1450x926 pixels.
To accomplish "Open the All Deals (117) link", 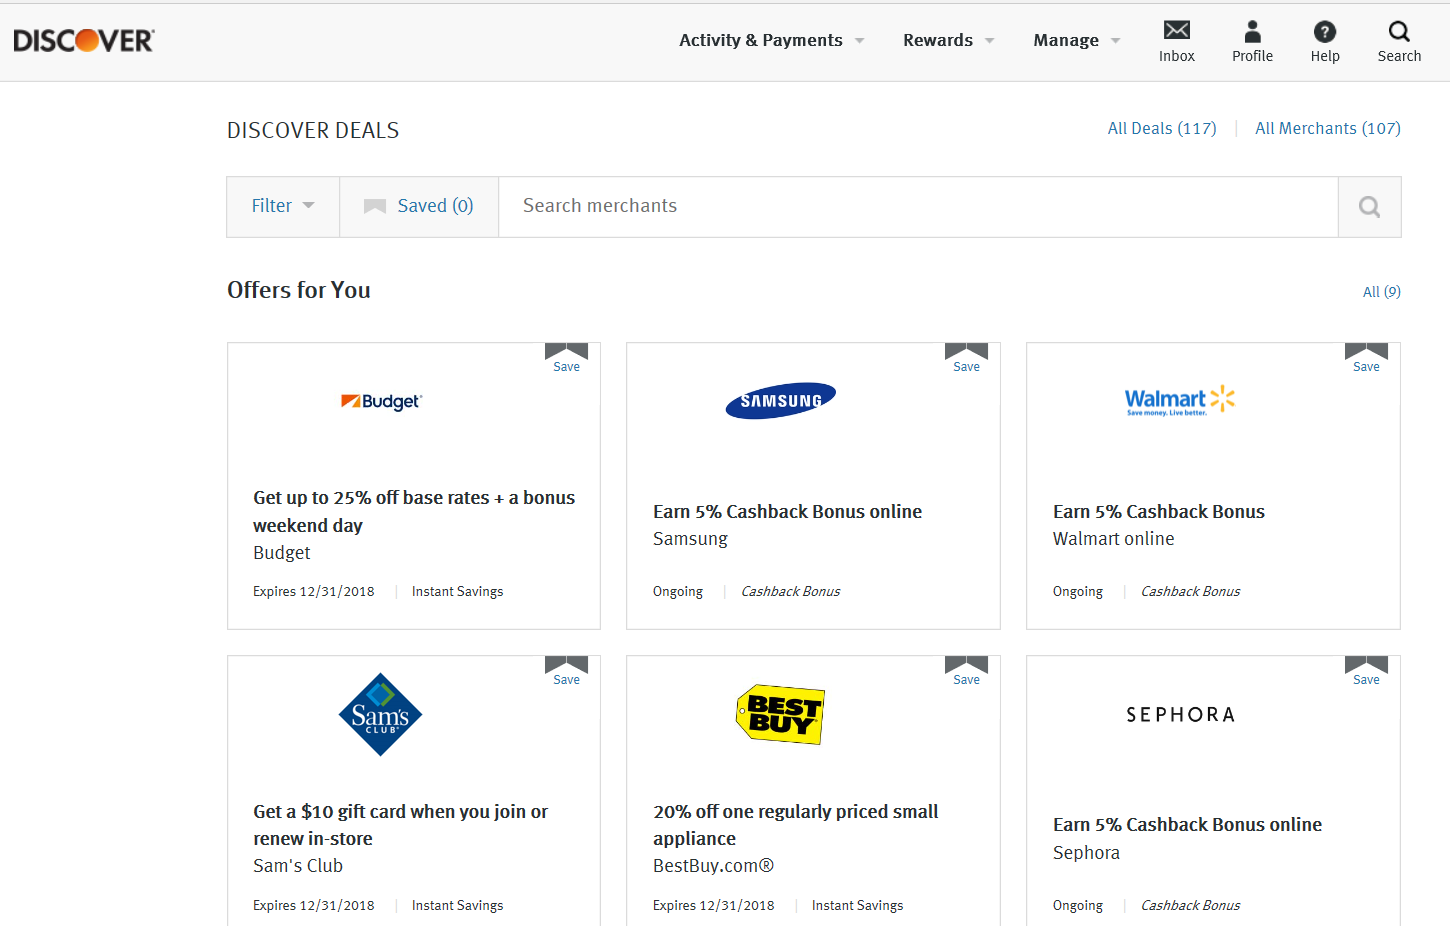I will coord(1162,128).
